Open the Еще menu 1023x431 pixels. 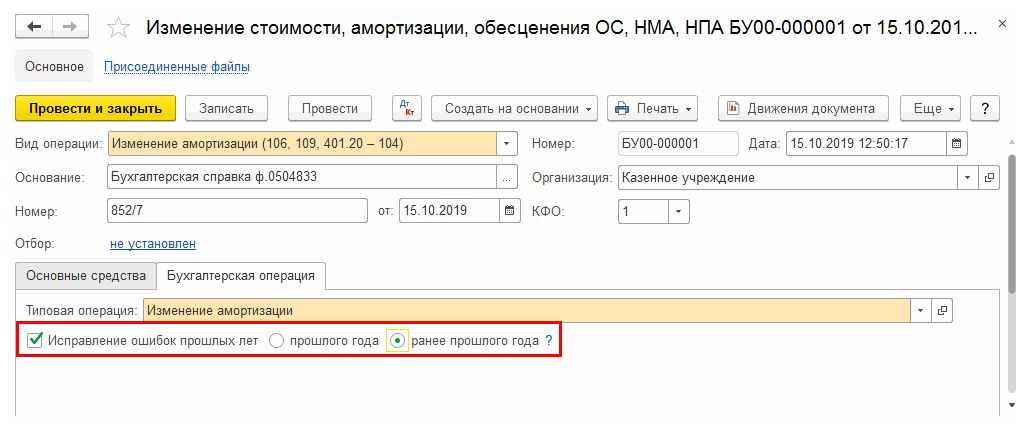point(931,109)
